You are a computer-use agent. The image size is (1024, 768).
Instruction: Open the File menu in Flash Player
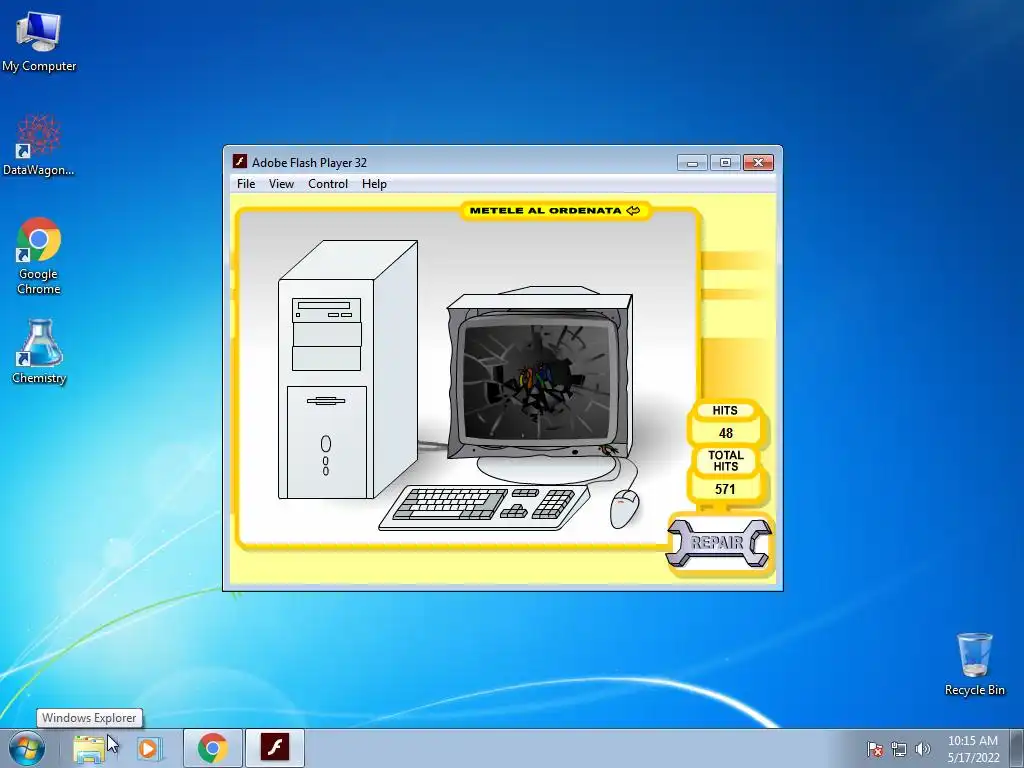(x=246, y=184)
